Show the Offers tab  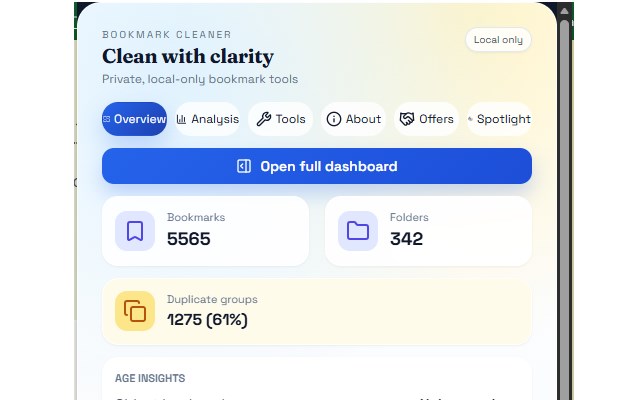426,119
